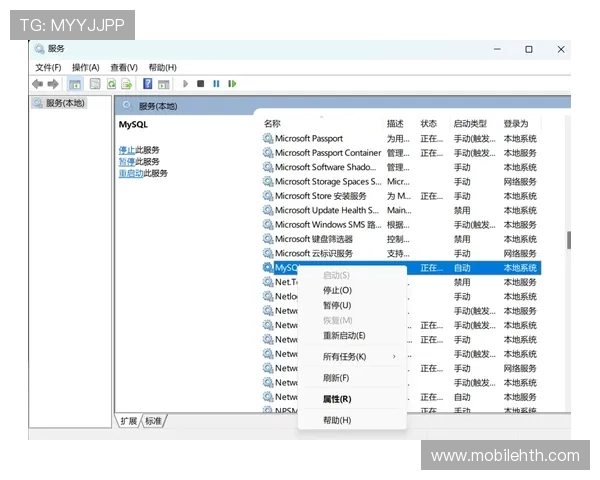This screenshot has height=480, width=600.
Task: Click the gear icon beside Microsoft Store 安装服务
Action: click(268, 196)
